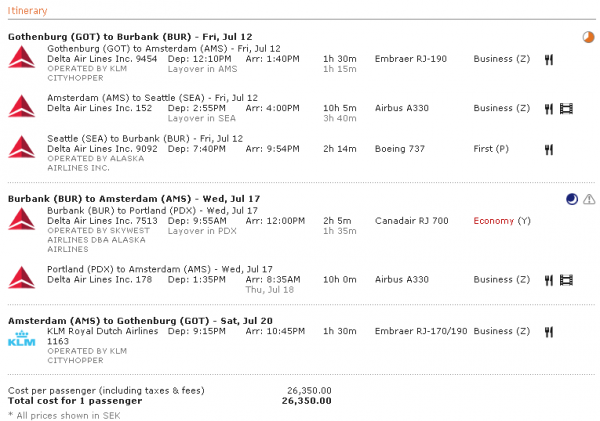The image size is (600, 421).
Task: Click movie icon on Portland to Amsterdam flight
Action: 567,279
